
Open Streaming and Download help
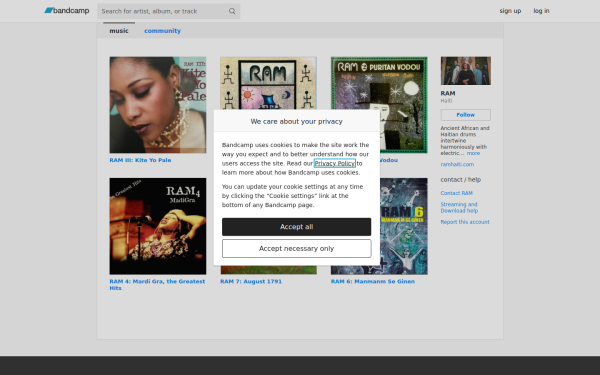coord(459,207)
